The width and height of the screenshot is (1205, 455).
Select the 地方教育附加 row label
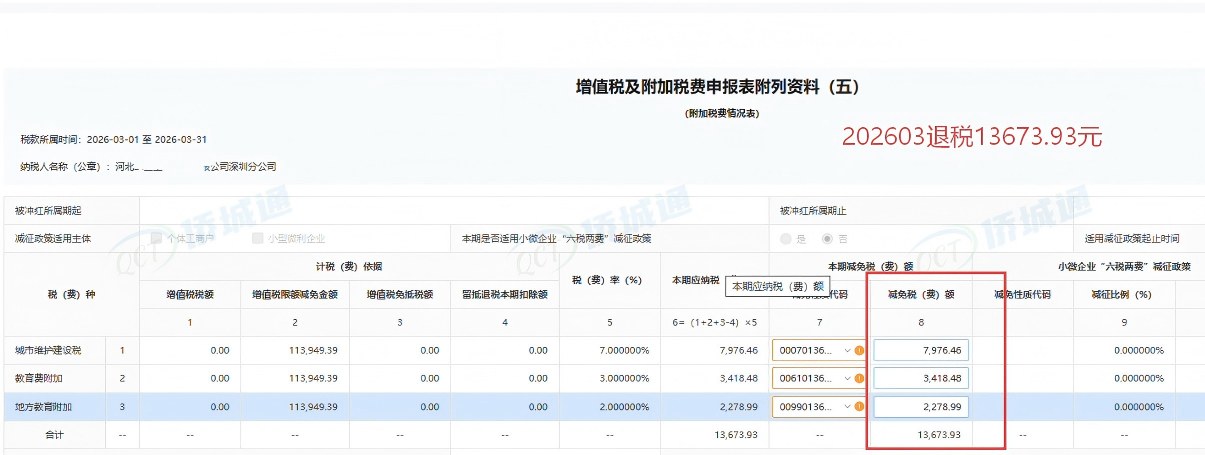point(43,407)
